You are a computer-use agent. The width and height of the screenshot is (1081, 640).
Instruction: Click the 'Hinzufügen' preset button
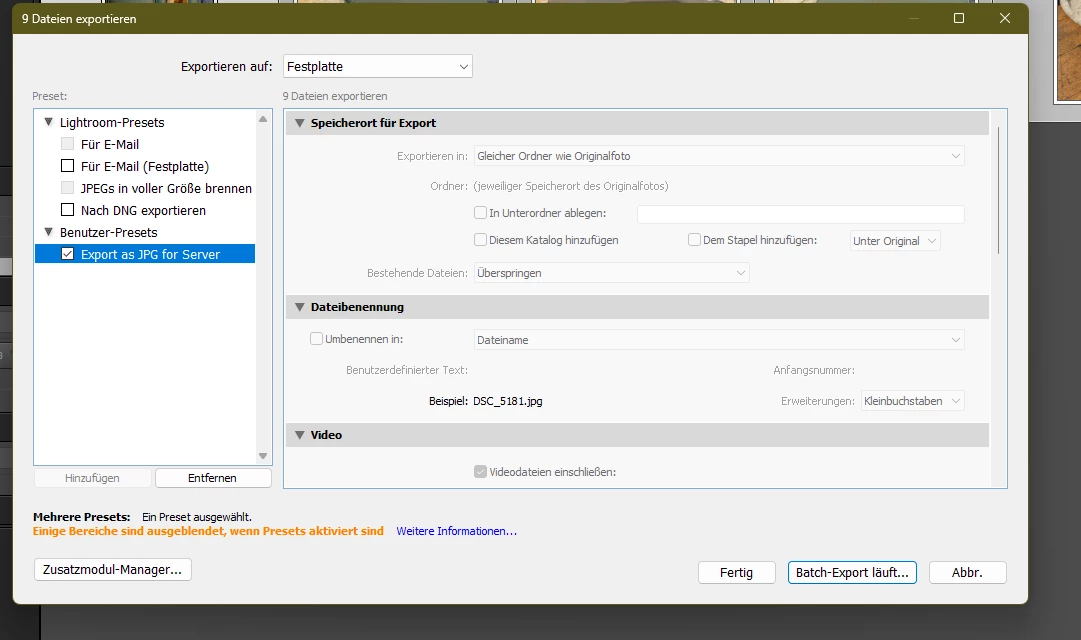click(x=92, y=478)
